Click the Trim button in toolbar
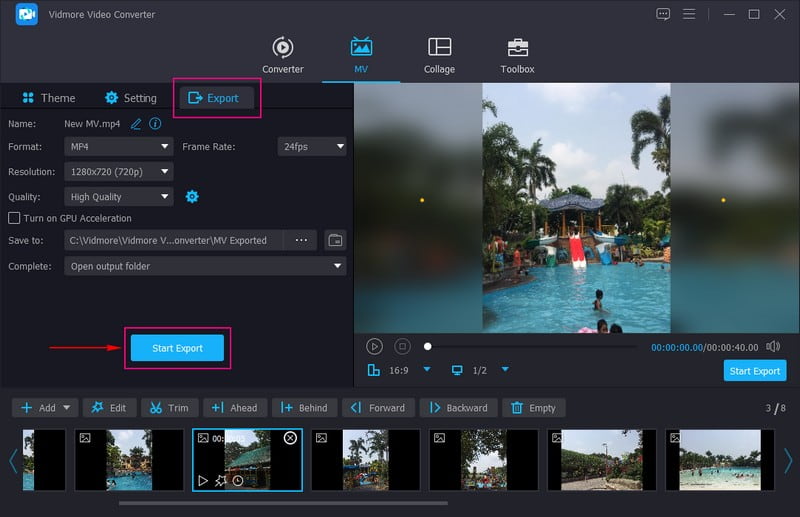Screen dimensions: 800x517 [169, 408]
